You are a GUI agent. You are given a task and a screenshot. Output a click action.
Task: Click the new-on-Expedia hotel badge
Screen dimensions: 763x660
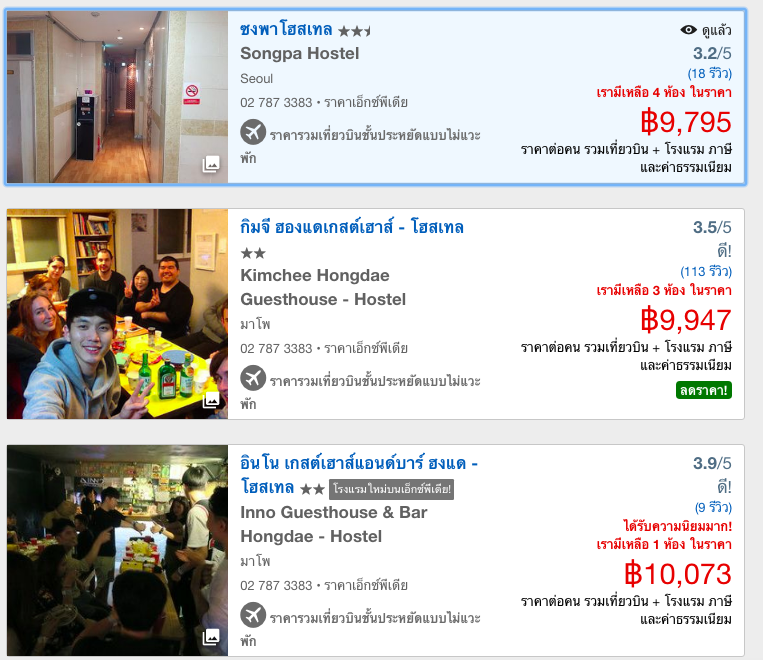[x=392, y=490]
